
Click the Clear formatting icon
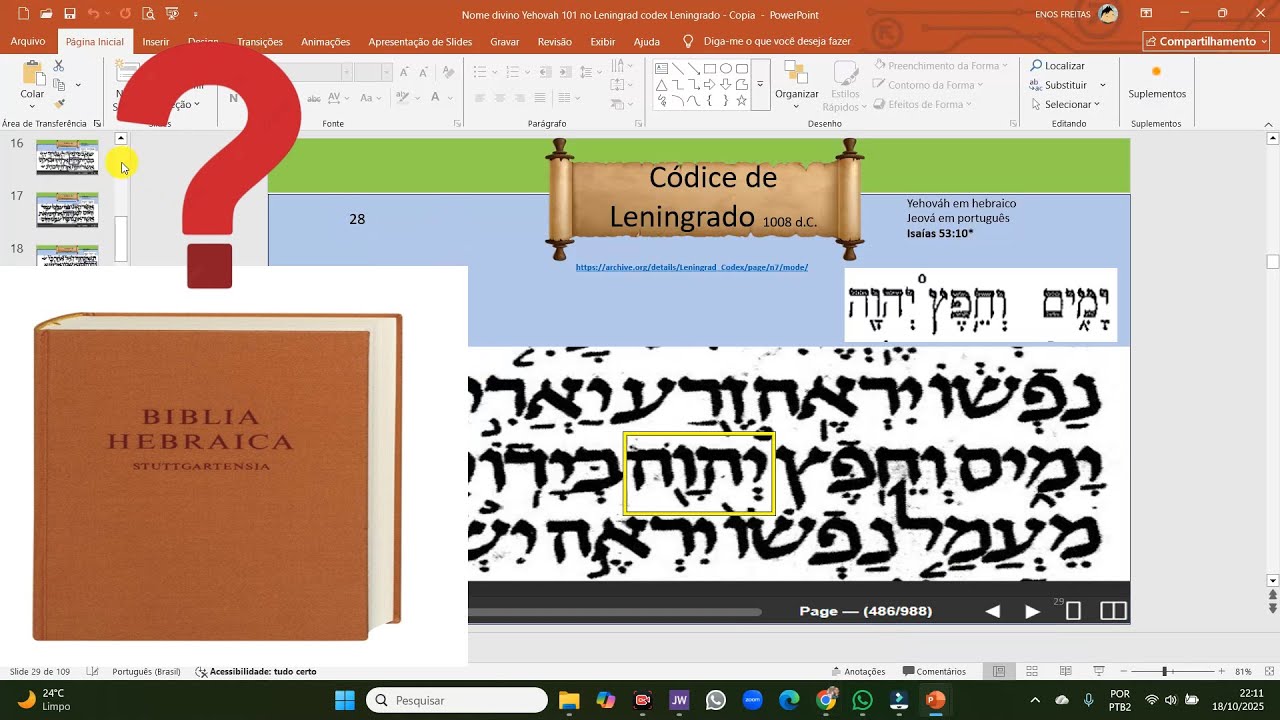[x=449, y=72]
